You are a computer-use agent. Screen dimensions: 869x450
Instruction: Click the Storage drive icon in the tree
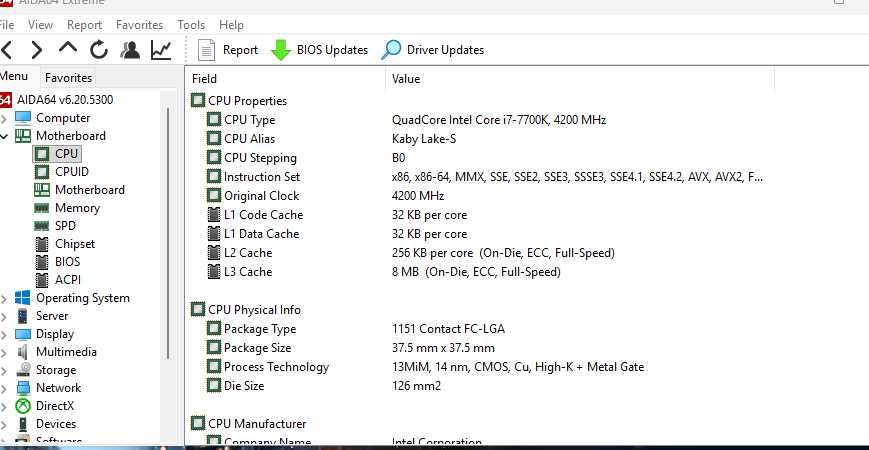click(x=23, y=370)
